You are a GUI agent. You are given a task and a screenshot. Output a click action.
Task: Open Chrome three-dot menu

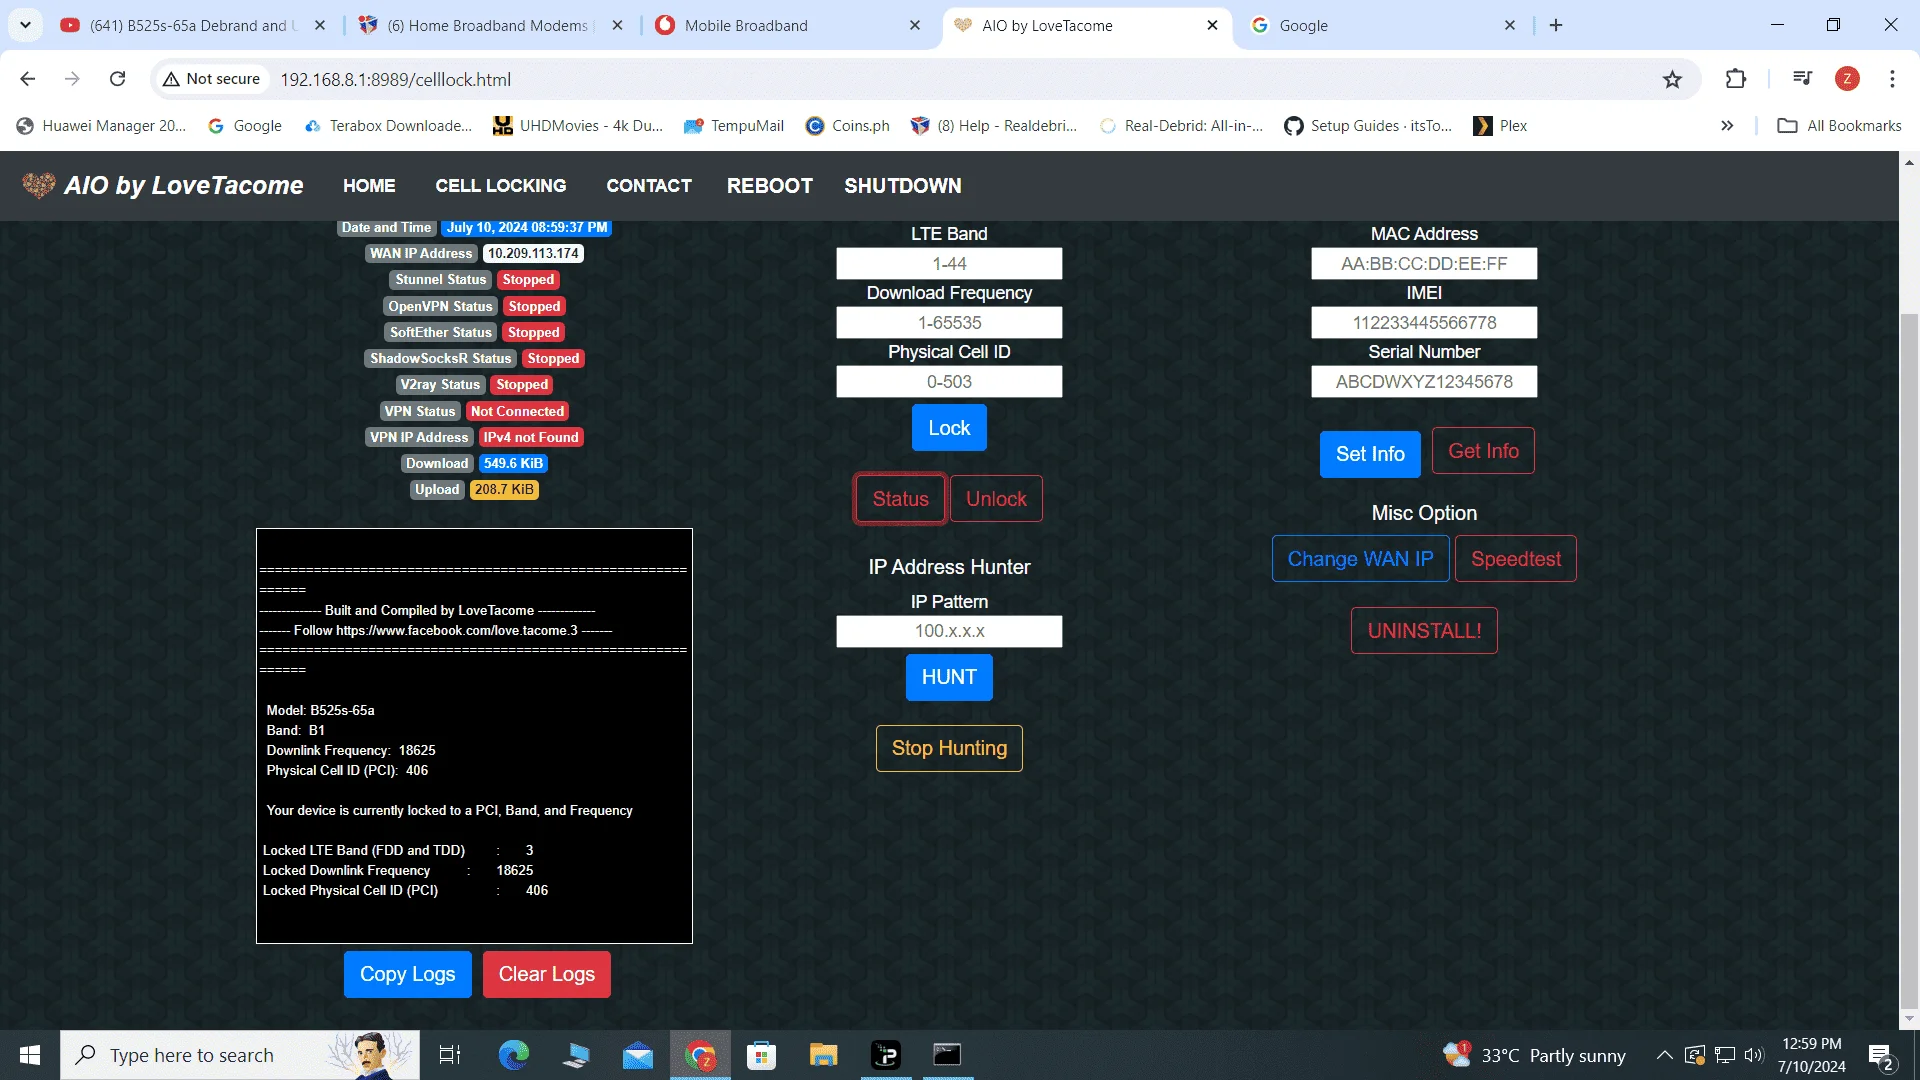1892,79
